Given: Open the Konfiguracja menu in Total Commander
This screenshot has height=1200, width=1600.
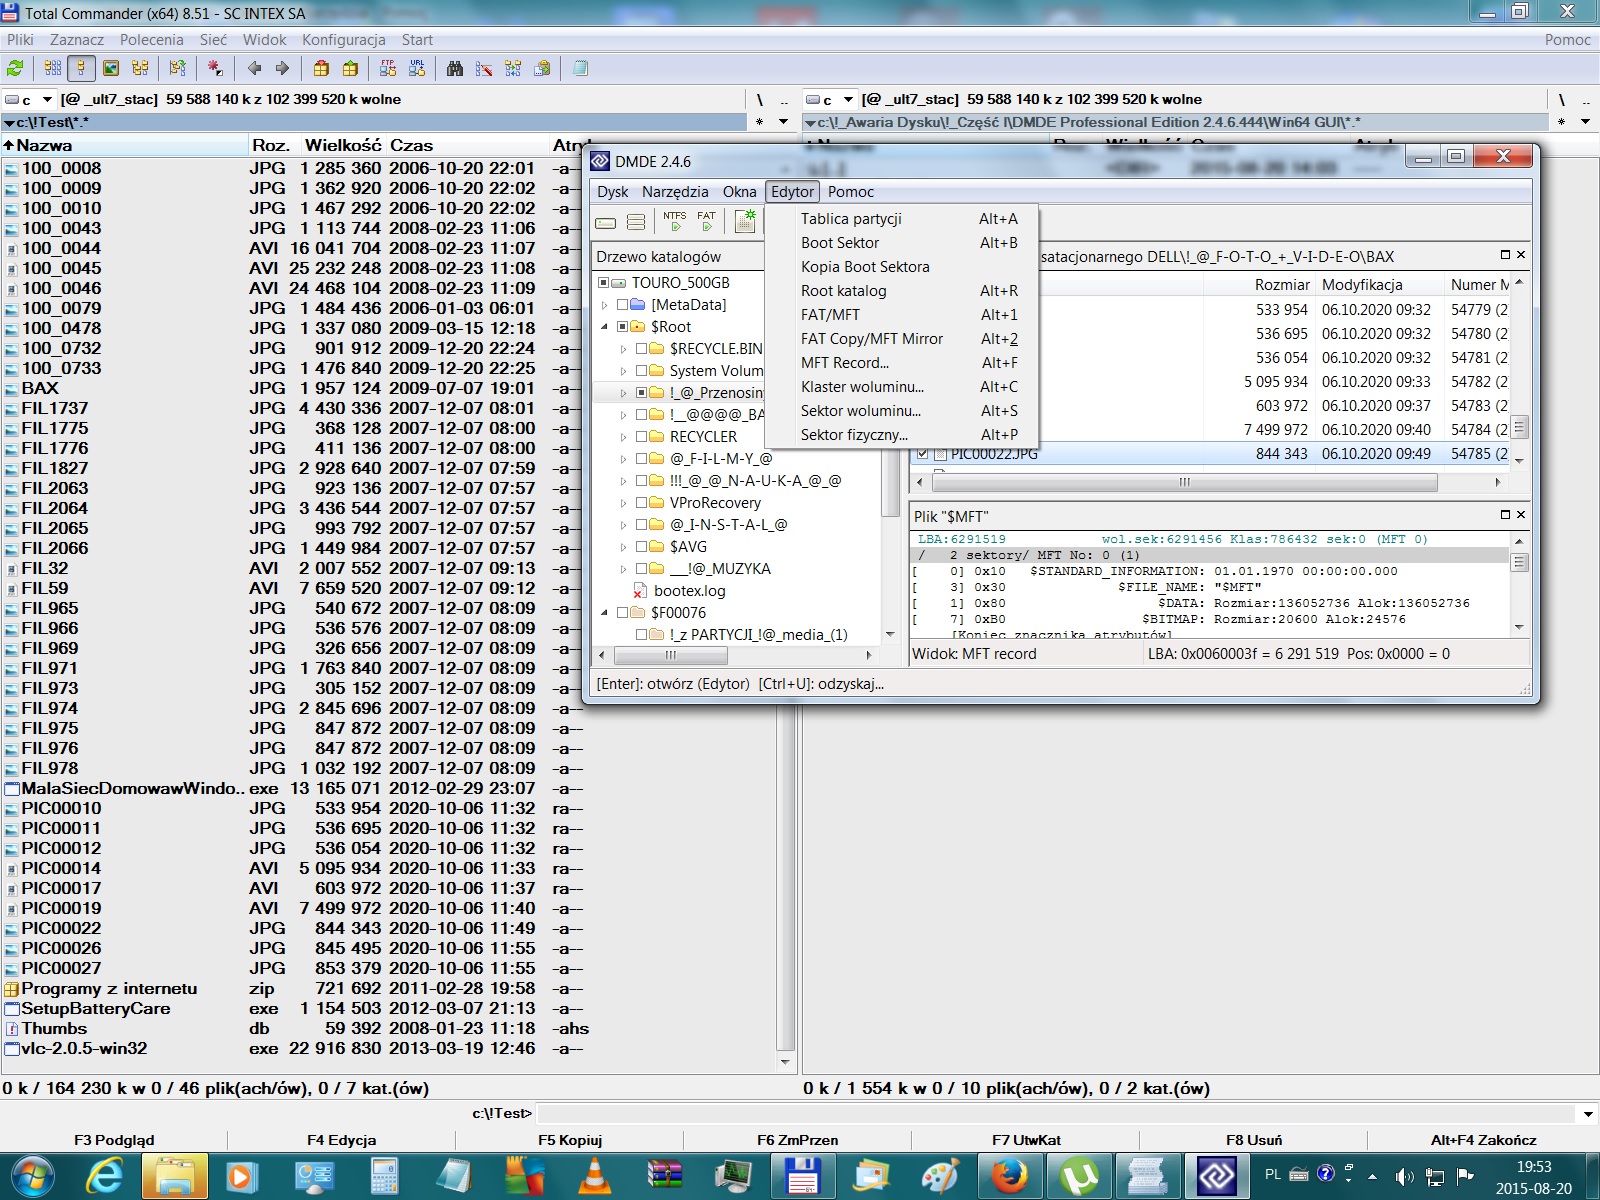Looking at the screenshot, I should (344, 40).
